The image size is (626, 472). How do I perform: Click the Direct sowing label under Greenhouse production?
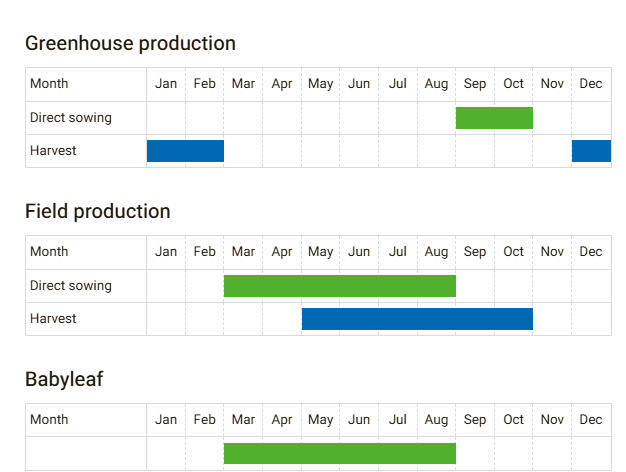tap(70, 118)
